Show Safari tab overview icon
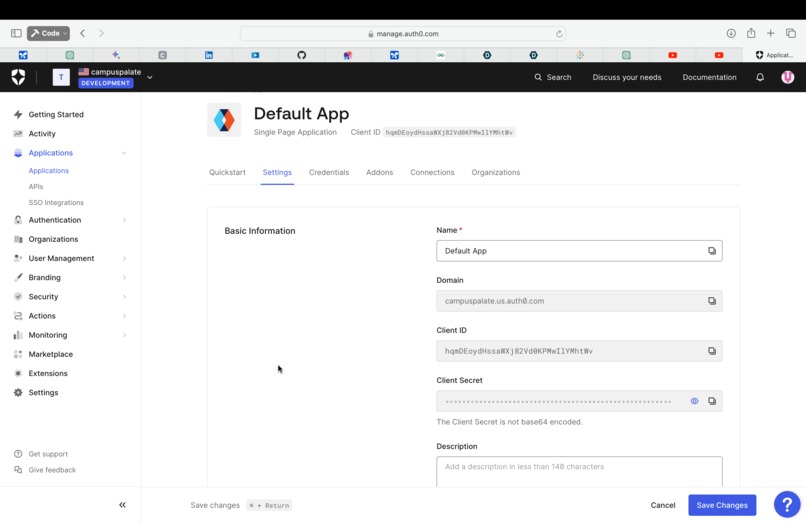Image resolution: width=806 pixels, height=523 pixels. point(791,33)
